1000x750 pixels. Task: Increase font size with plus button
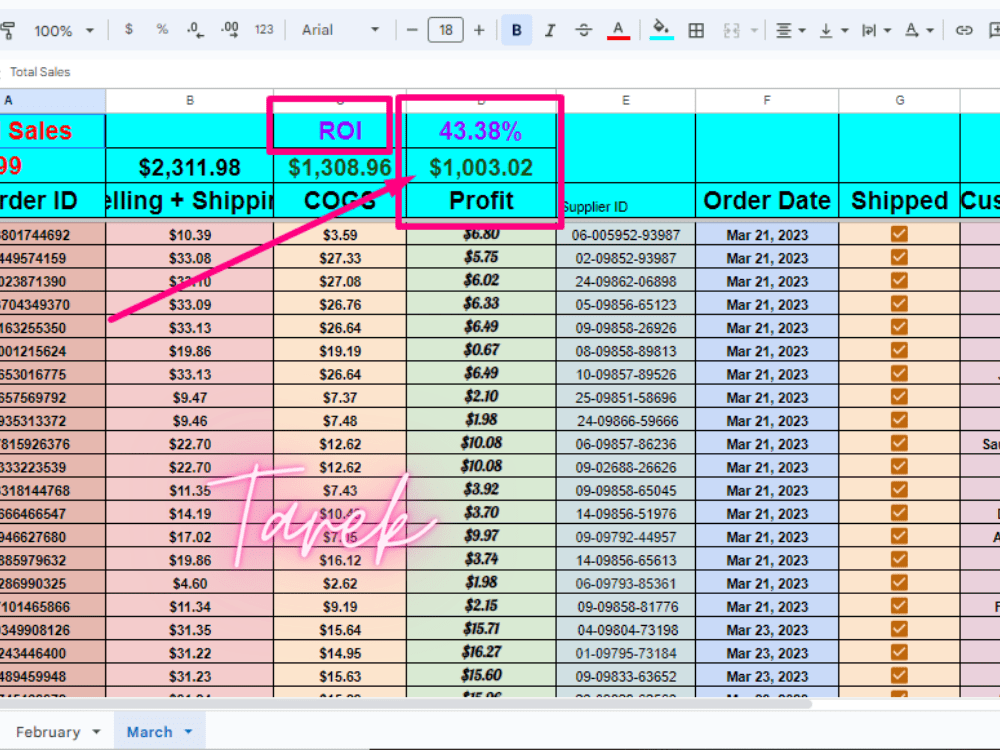click(479, 30)
